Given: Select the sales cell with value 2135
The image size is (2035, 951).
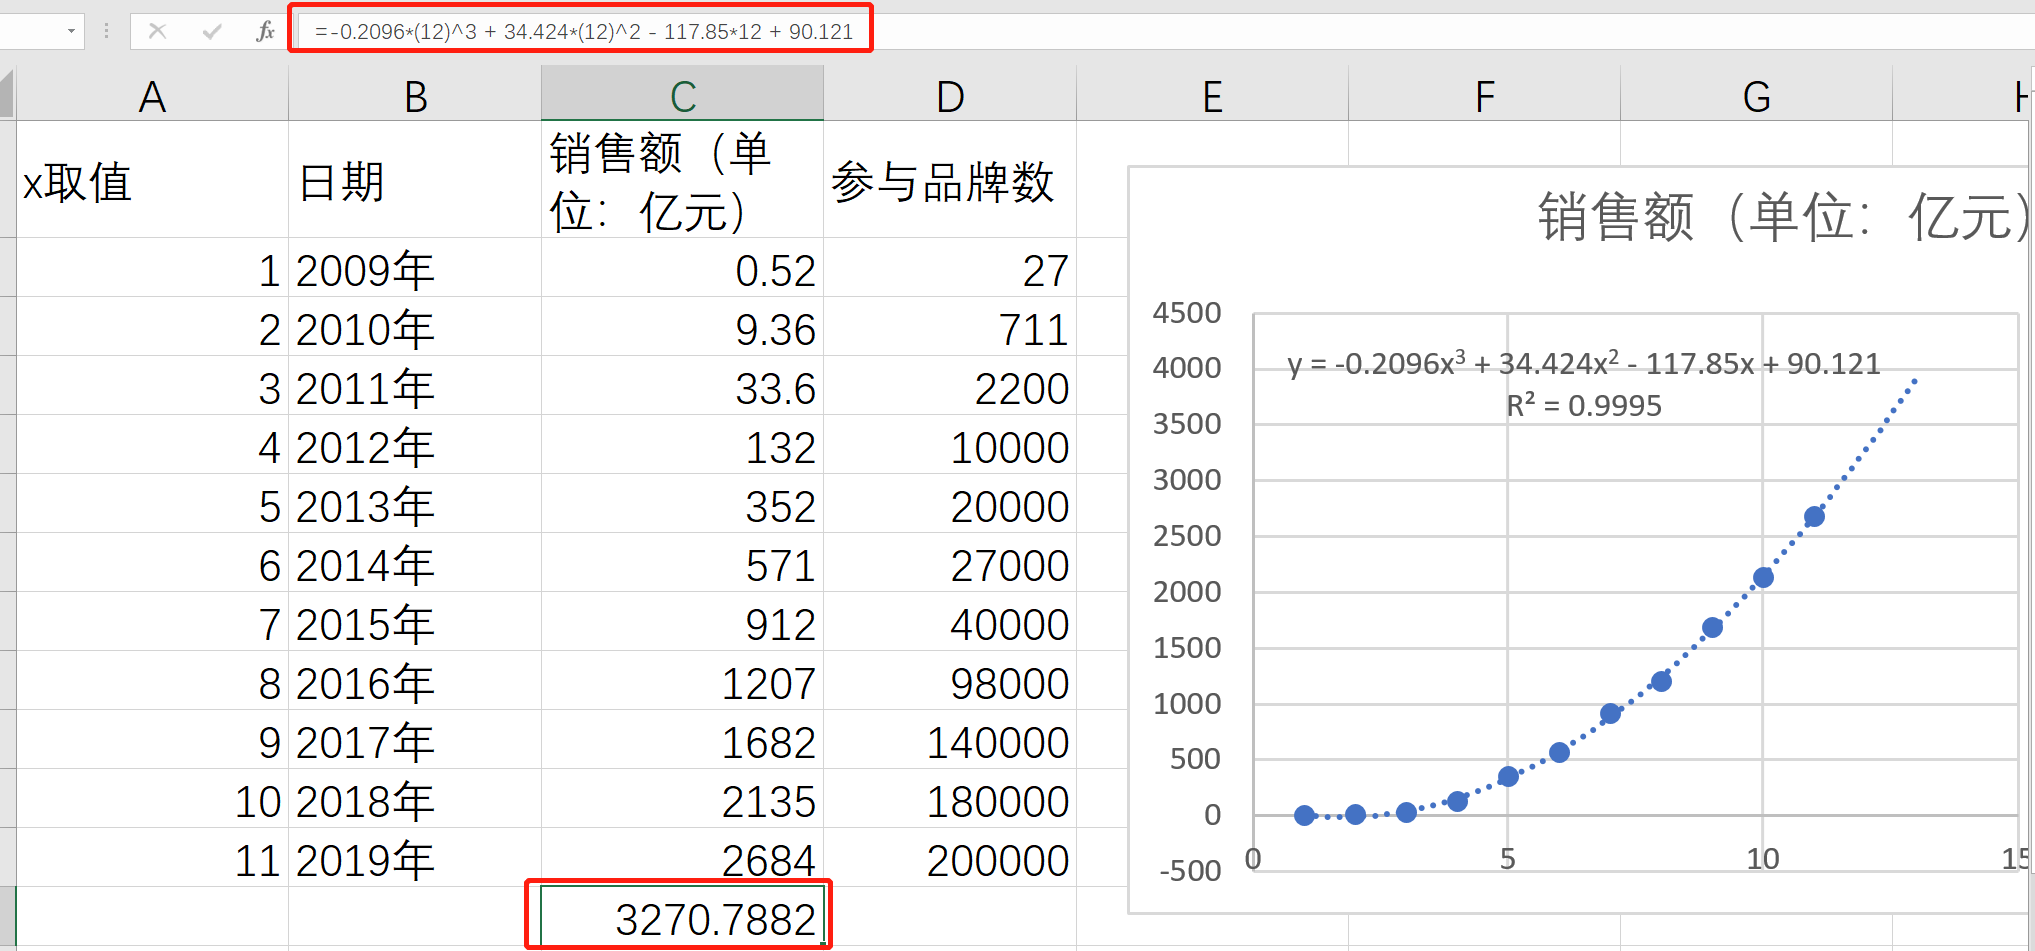Looking at the screenshot, I should (x=682, y=799).
